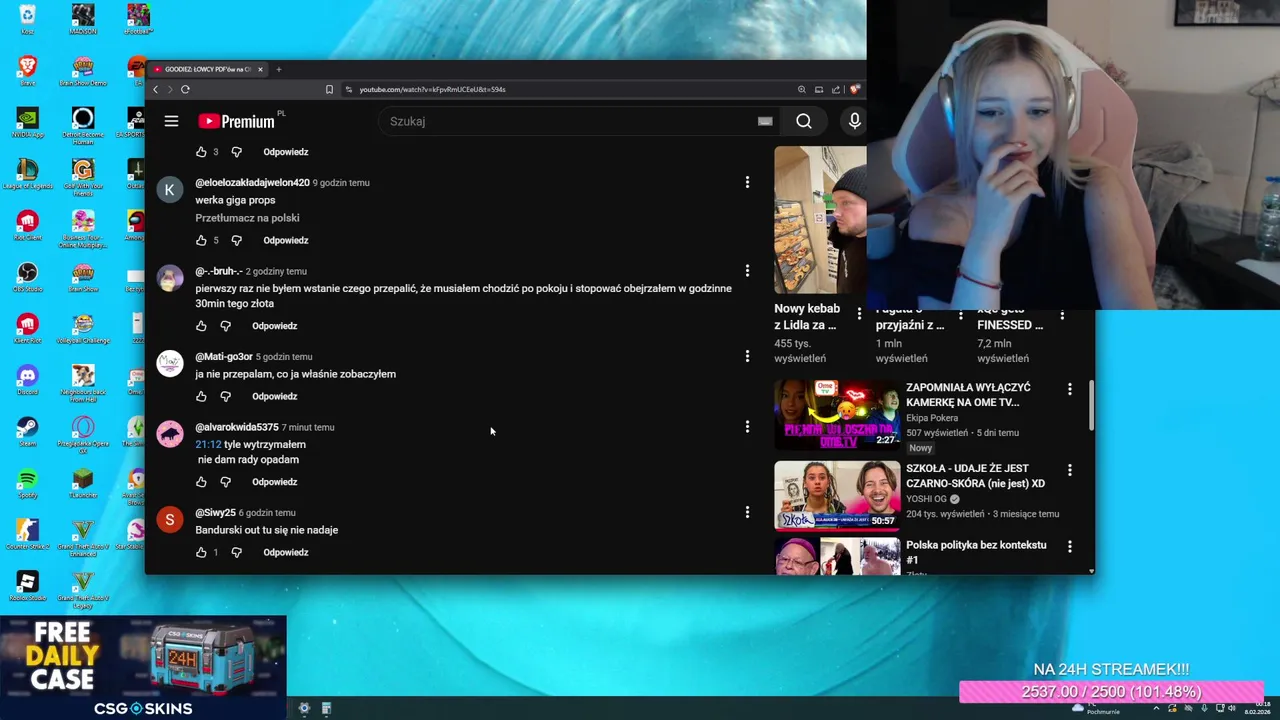Open a new tab with the plus button
This screenshot has width=1280, height=720.
pyautogui.click(x=279, y=69)
